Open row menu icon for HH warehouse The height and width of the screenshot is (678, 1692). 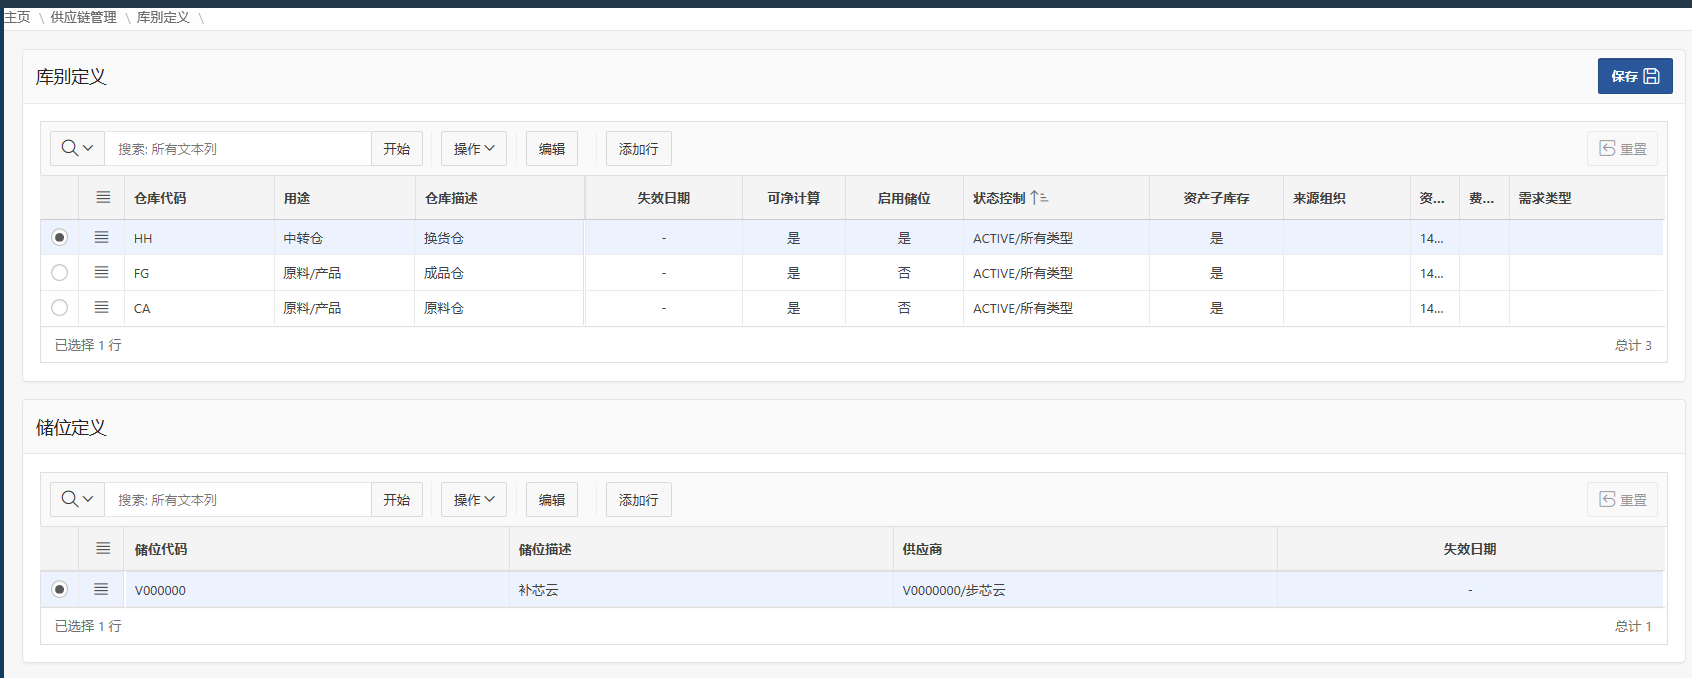tap(101, 237)
